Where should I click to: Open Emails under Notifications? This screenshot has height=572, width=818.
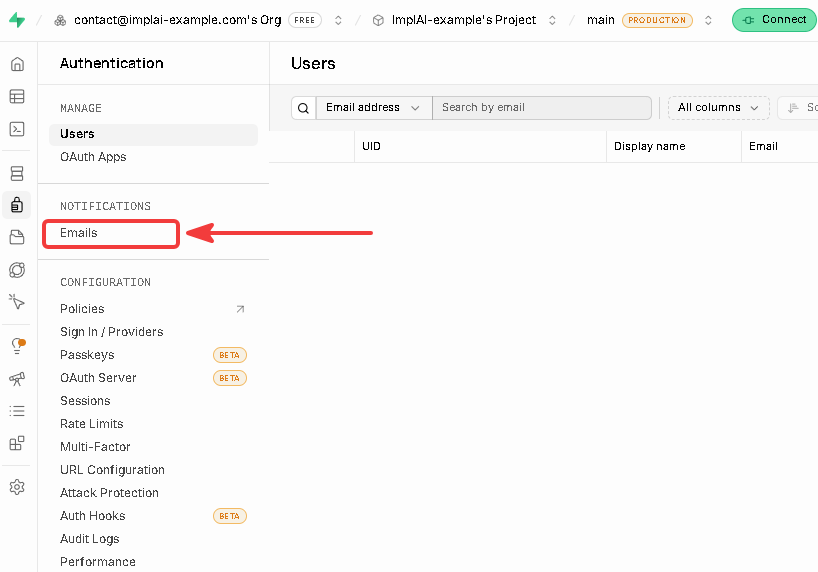[x=79, y=233]
